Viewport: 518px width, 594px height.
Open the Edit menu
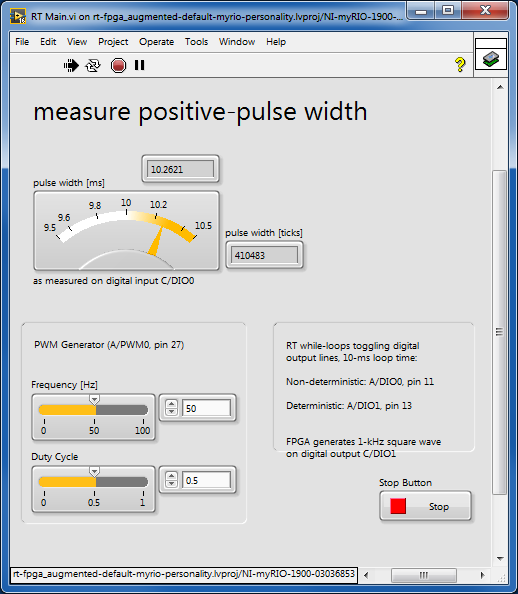coord(48,42)
